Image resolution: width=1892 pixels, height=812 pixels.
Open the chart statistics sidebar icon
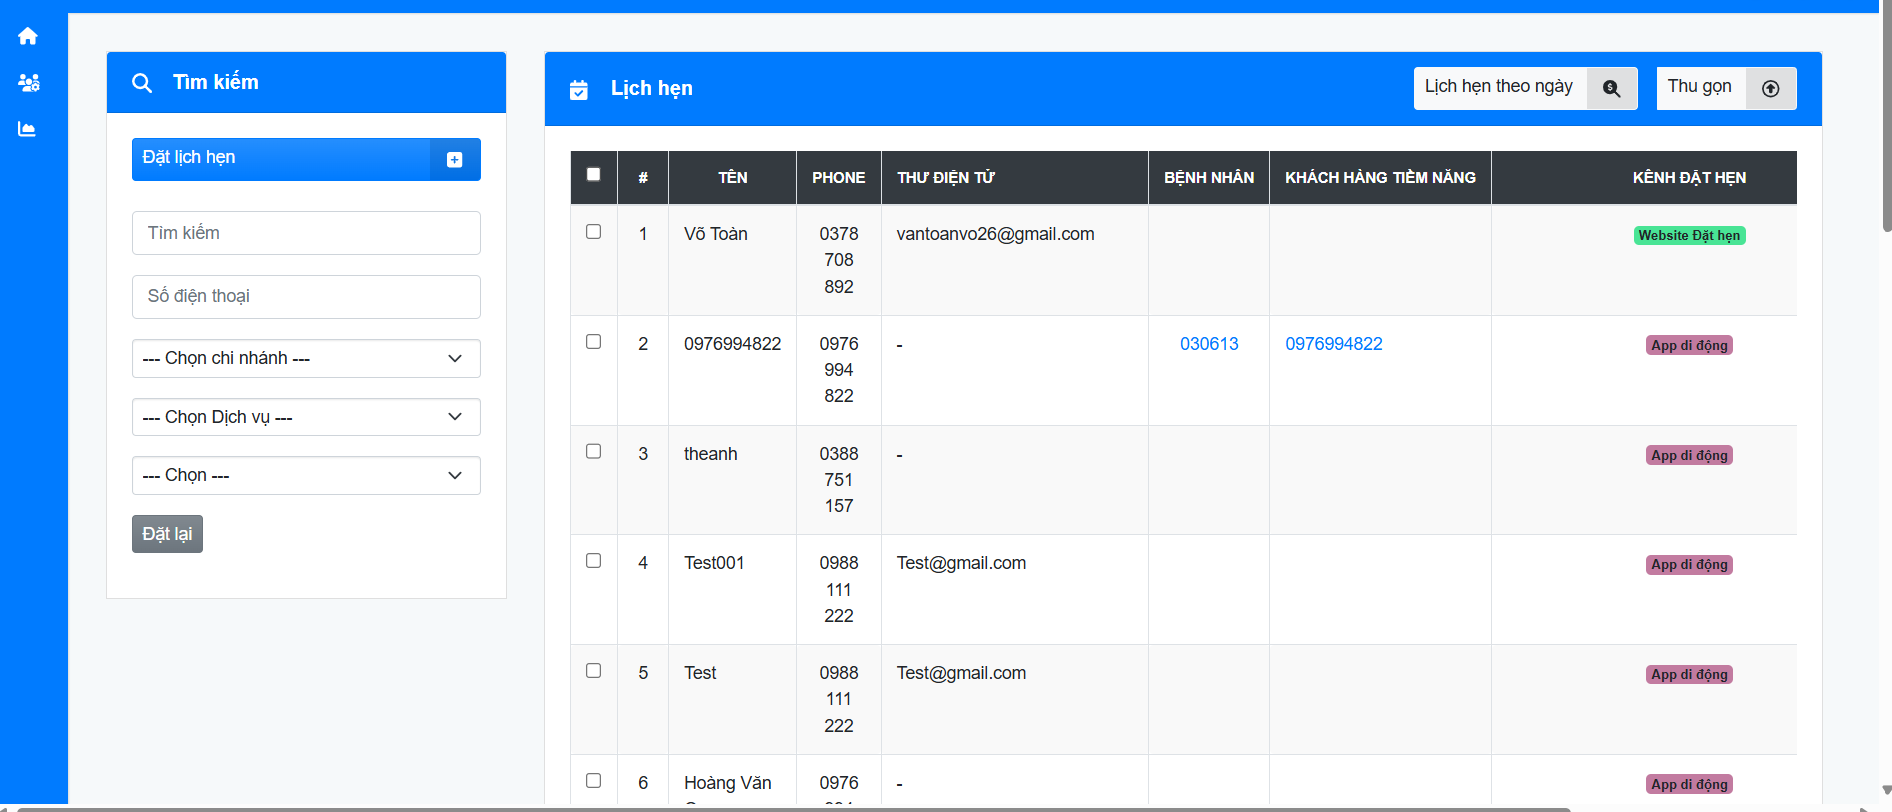[x=28, y=129]
